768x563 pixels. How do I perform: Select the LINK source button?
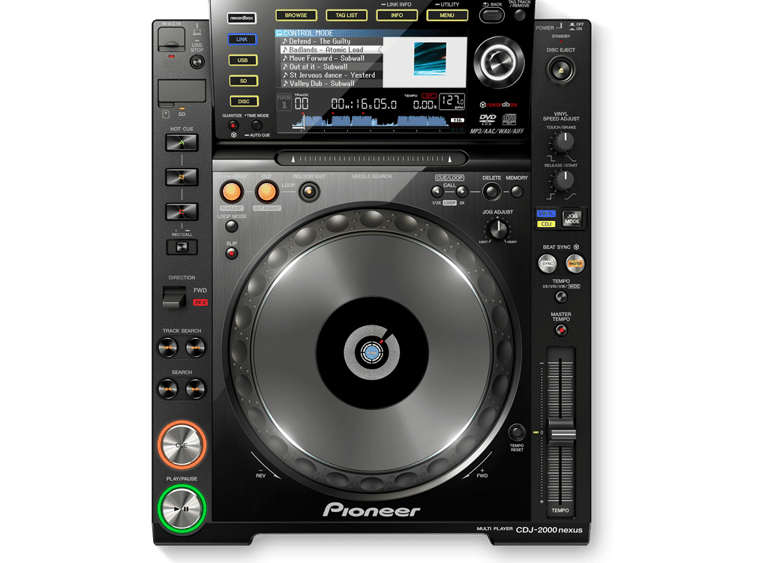tap(242, 39)
